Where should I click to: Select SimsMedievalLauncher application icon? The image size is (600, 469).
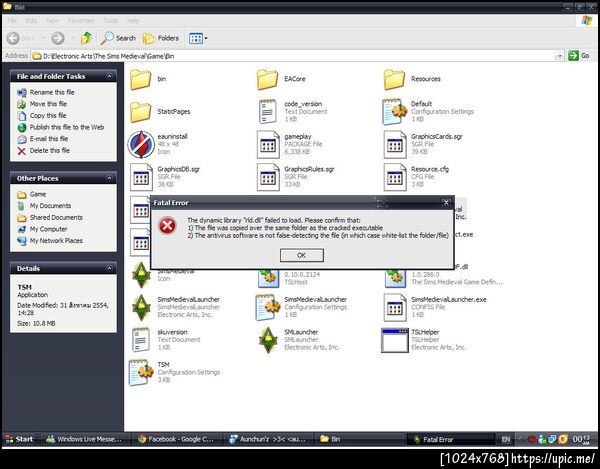point(141,307)
